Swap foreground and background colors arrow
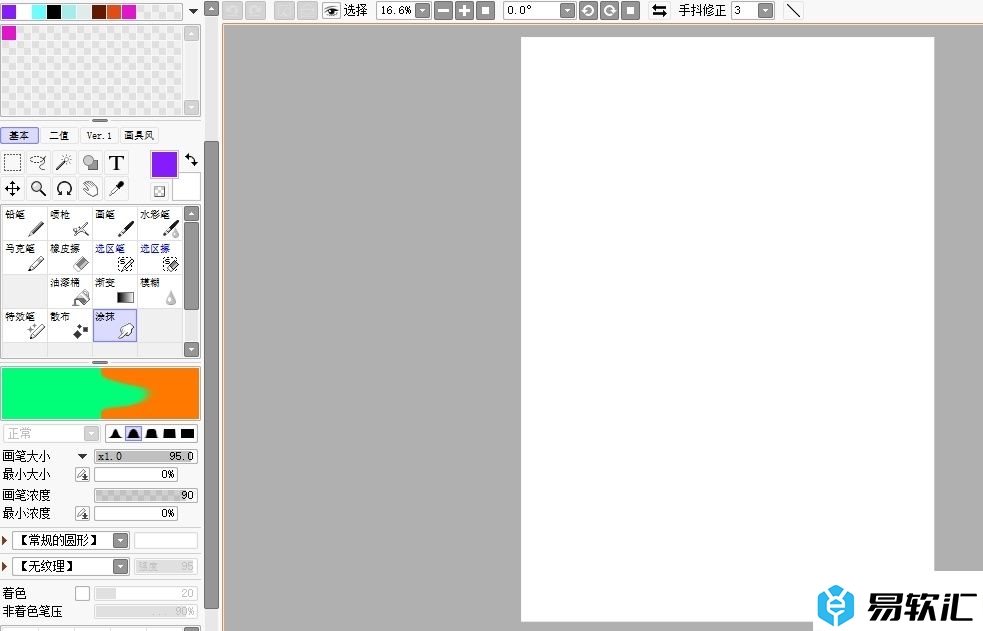 click(x=191, y=160)
